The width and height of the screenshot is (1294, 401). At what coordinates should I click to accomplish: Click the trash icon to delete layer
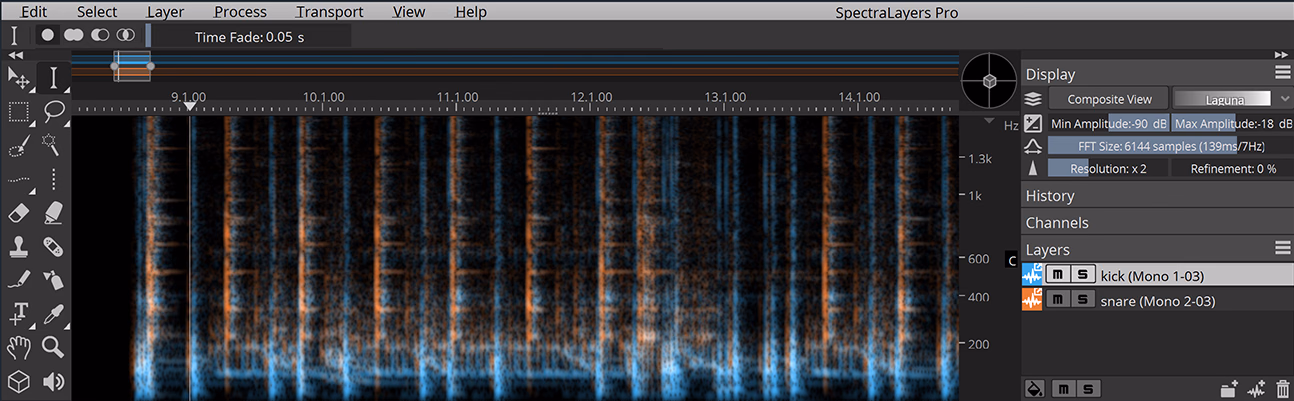click(1283, 389)
